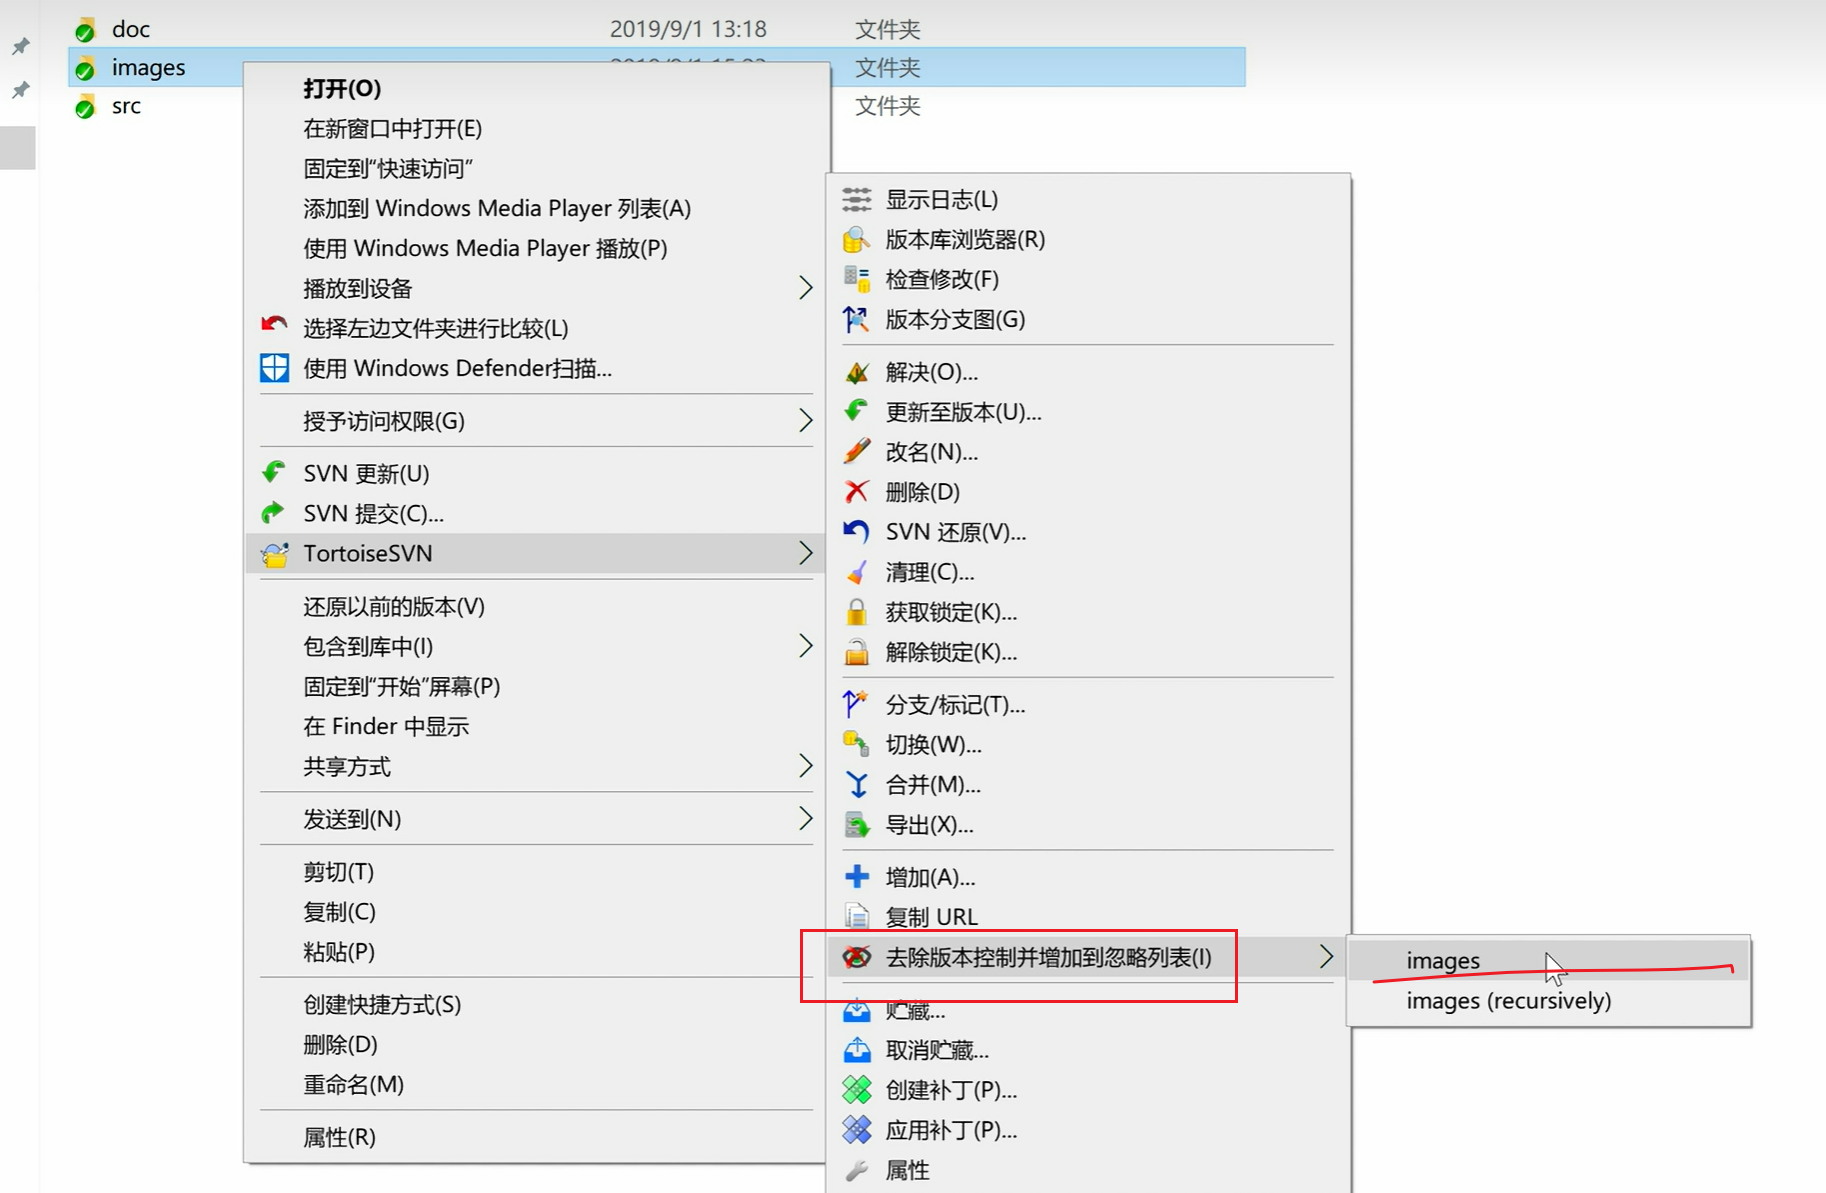Click the Switch icon
This screenshot has width=1826, height=1193.
tap(857, 745)
